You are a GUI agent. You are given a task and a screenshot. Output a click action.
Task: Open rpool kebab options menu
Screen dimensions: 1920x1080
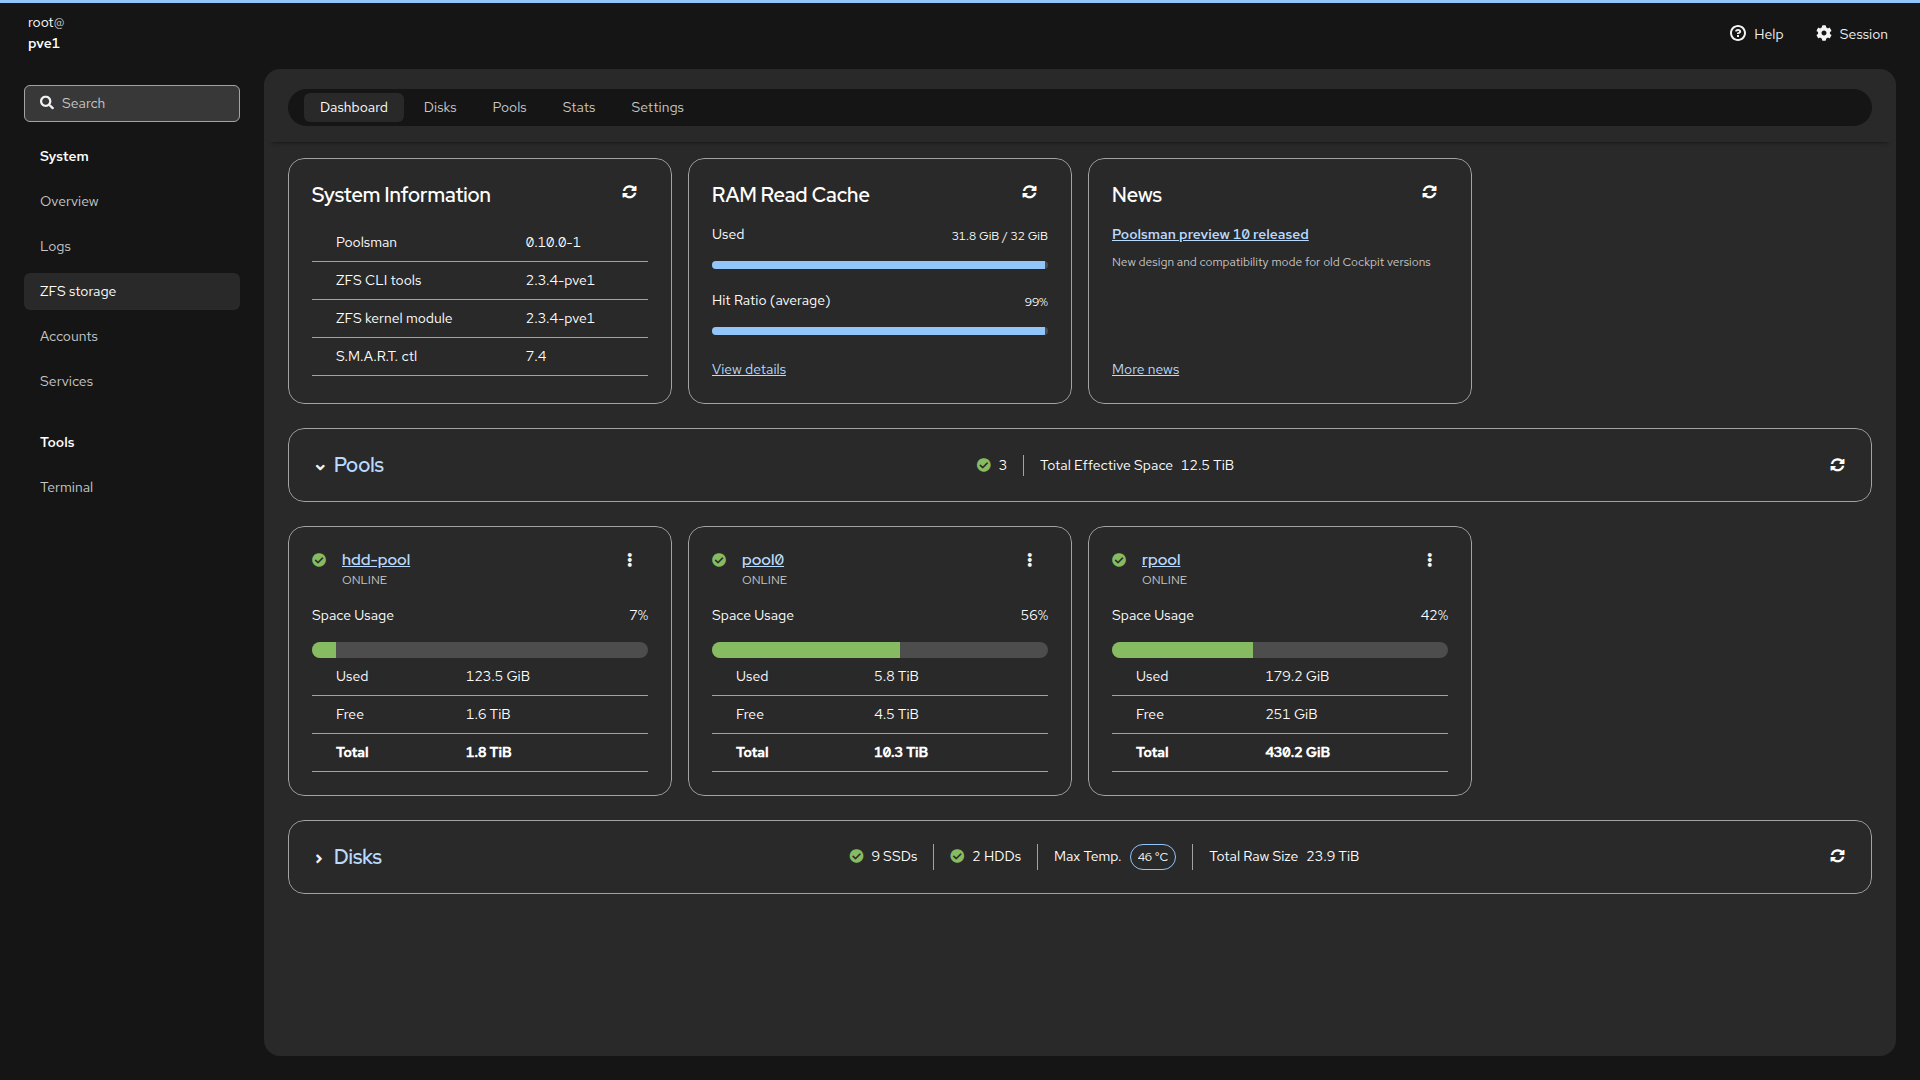[x=1429, y=560]
